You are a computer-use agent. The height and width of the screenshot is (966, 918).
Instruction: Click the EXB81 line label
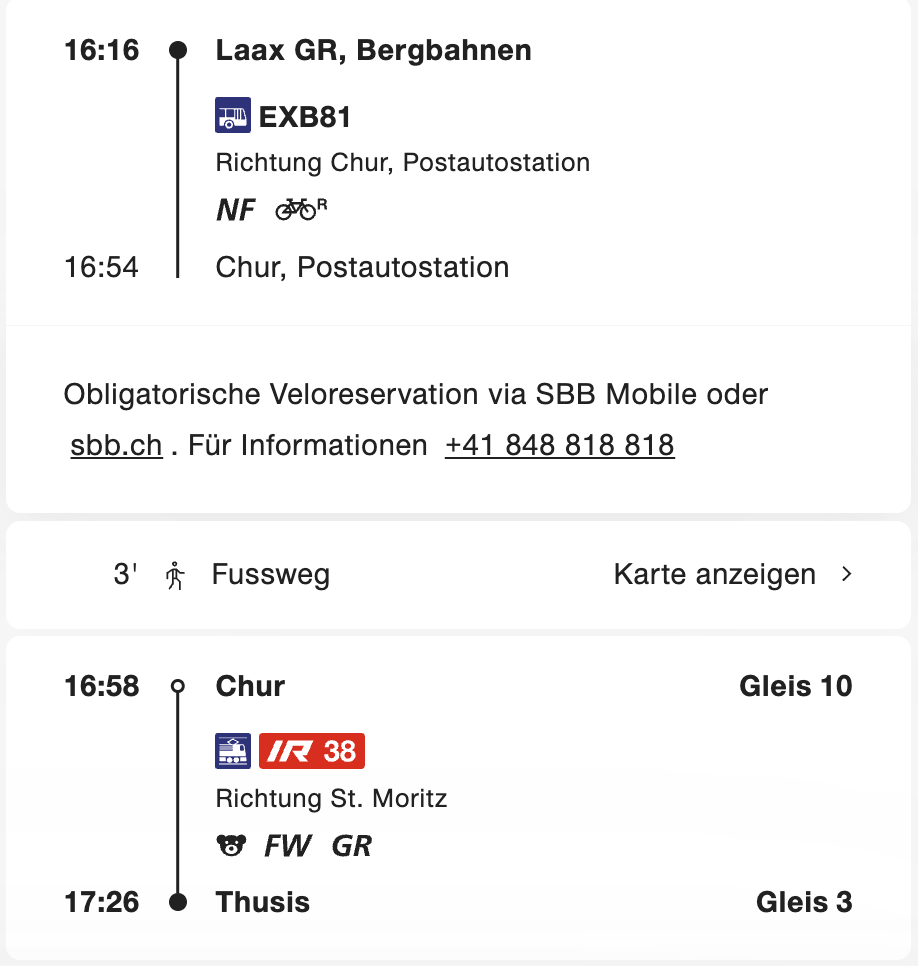(x=305, y=117)
